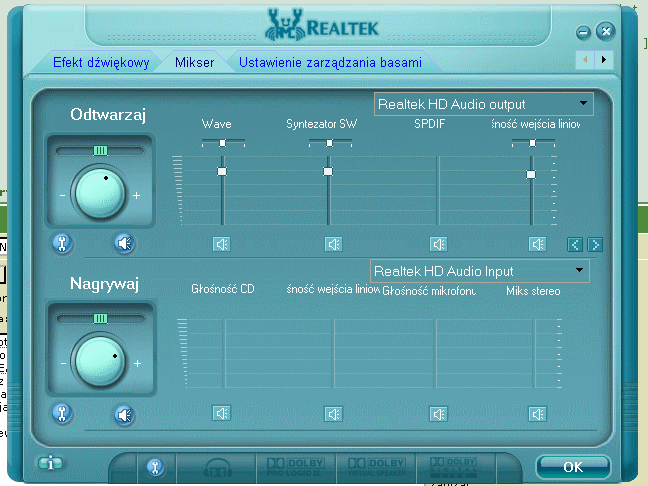Open the Realtek HD Audio Input dropdown
Viewport: 648px width, 486px height.
tap(479, 271)
